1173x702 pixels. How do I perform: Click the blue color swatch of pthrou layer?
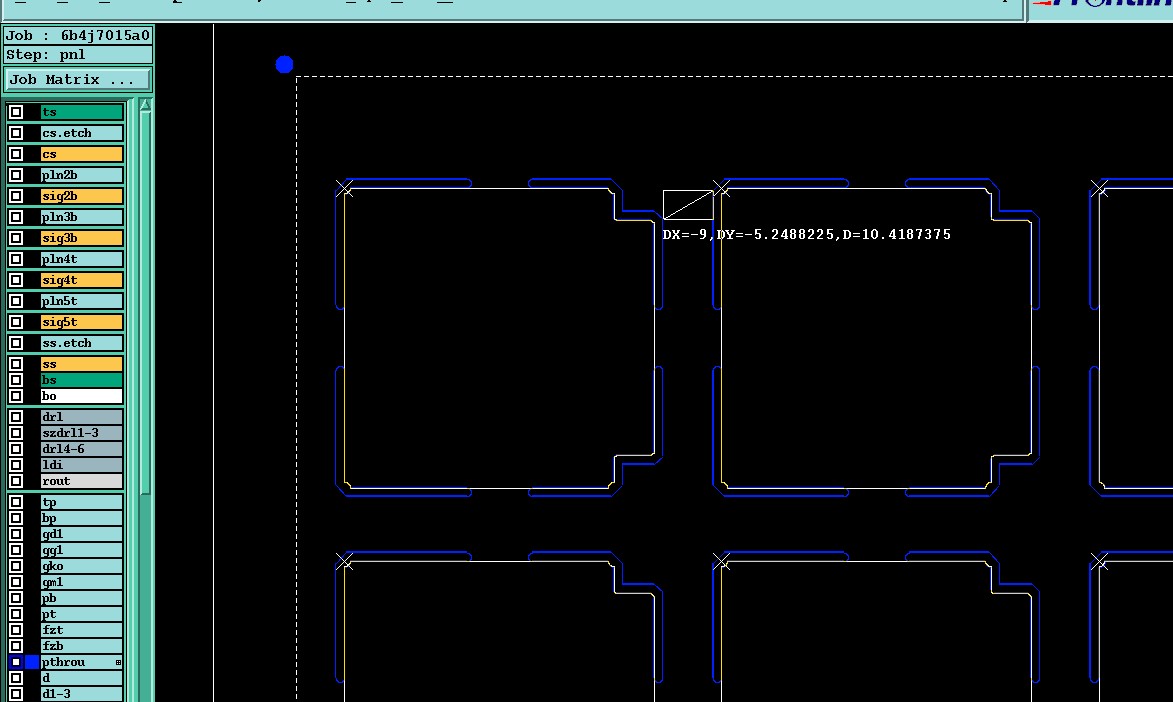tap(31, 662)
